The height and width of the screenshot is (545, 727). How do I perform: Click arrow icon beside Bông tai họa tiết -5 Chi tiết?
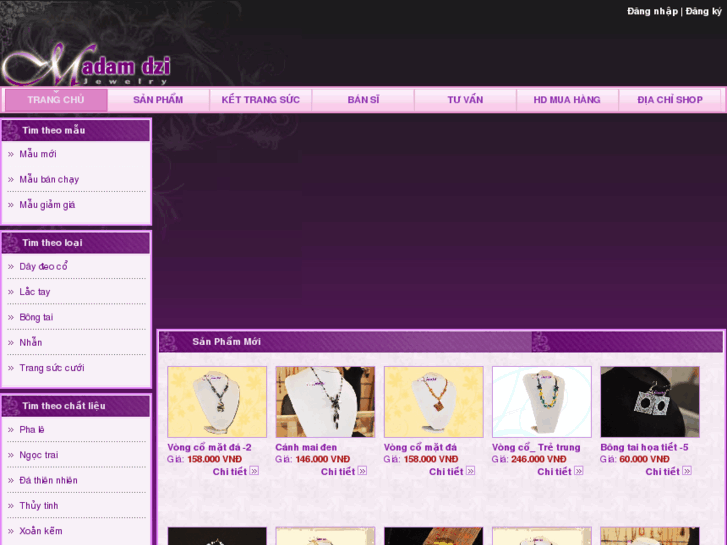(x=687, y=471)
